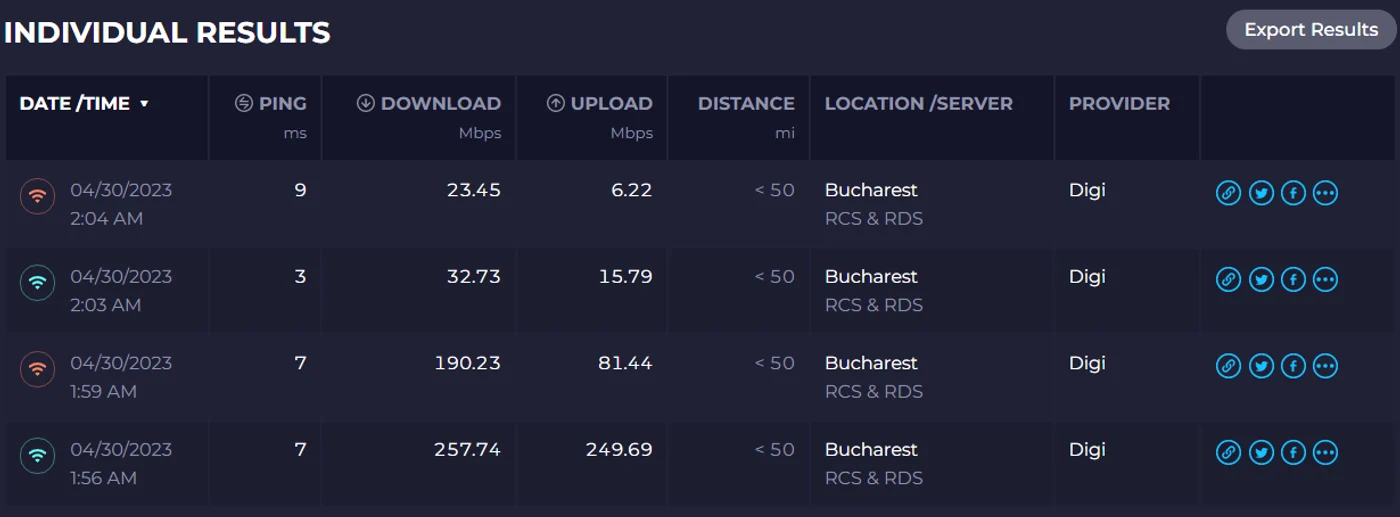This screenshot has width=1400, height=517.
Task: Open the 04/30/2023 2:03 AM result
Action: 121,290
